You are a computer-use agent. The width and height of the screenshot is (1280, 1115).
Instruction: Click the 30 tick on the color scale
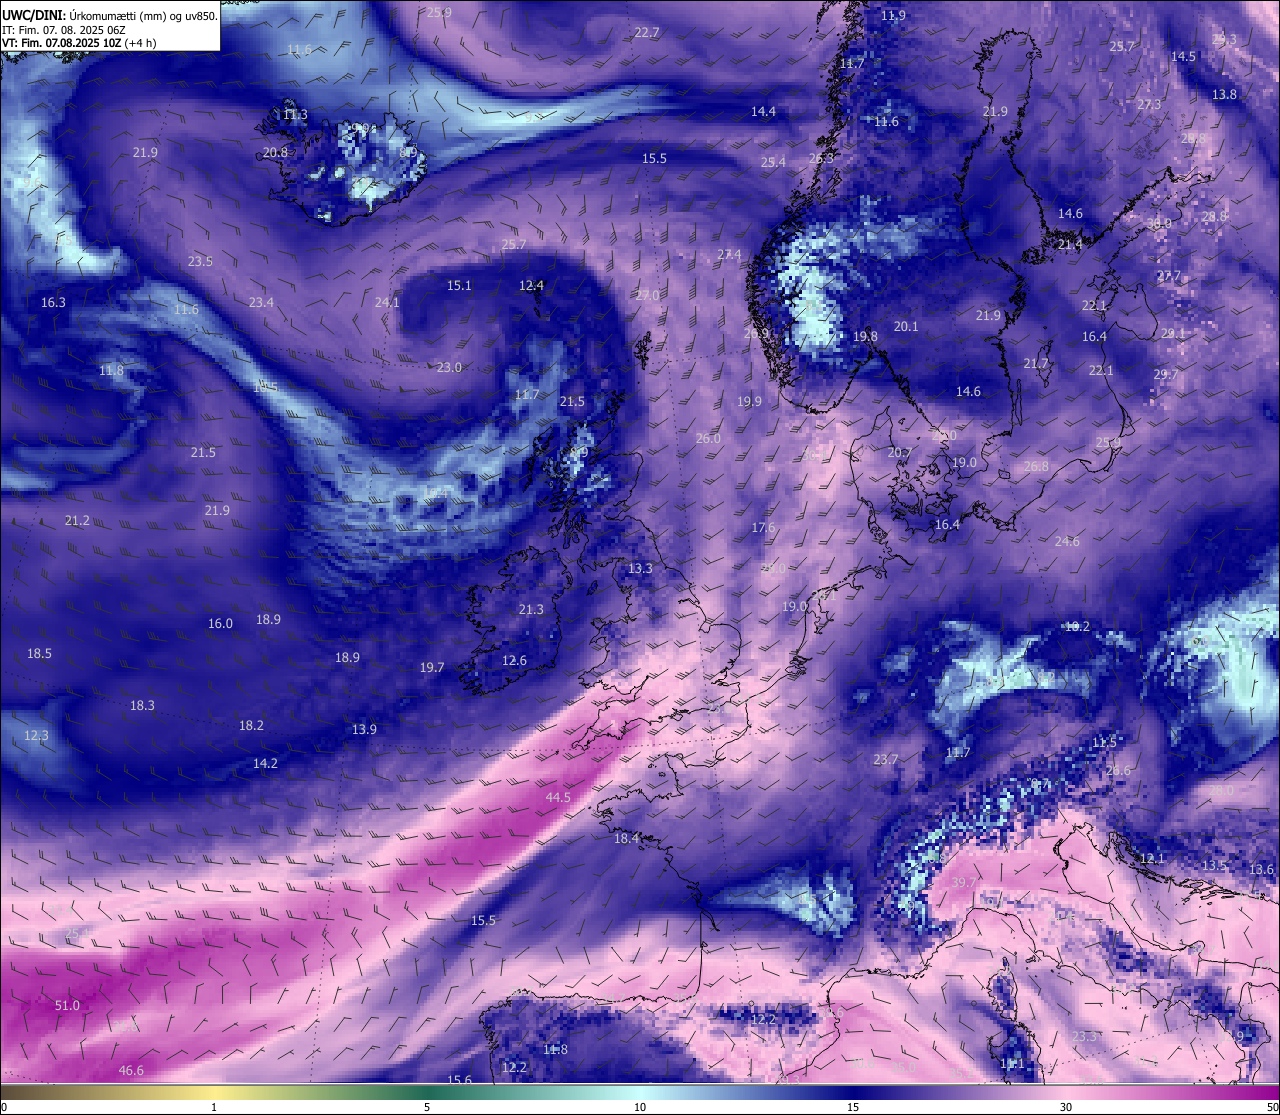click(x=1066, y=1107)
